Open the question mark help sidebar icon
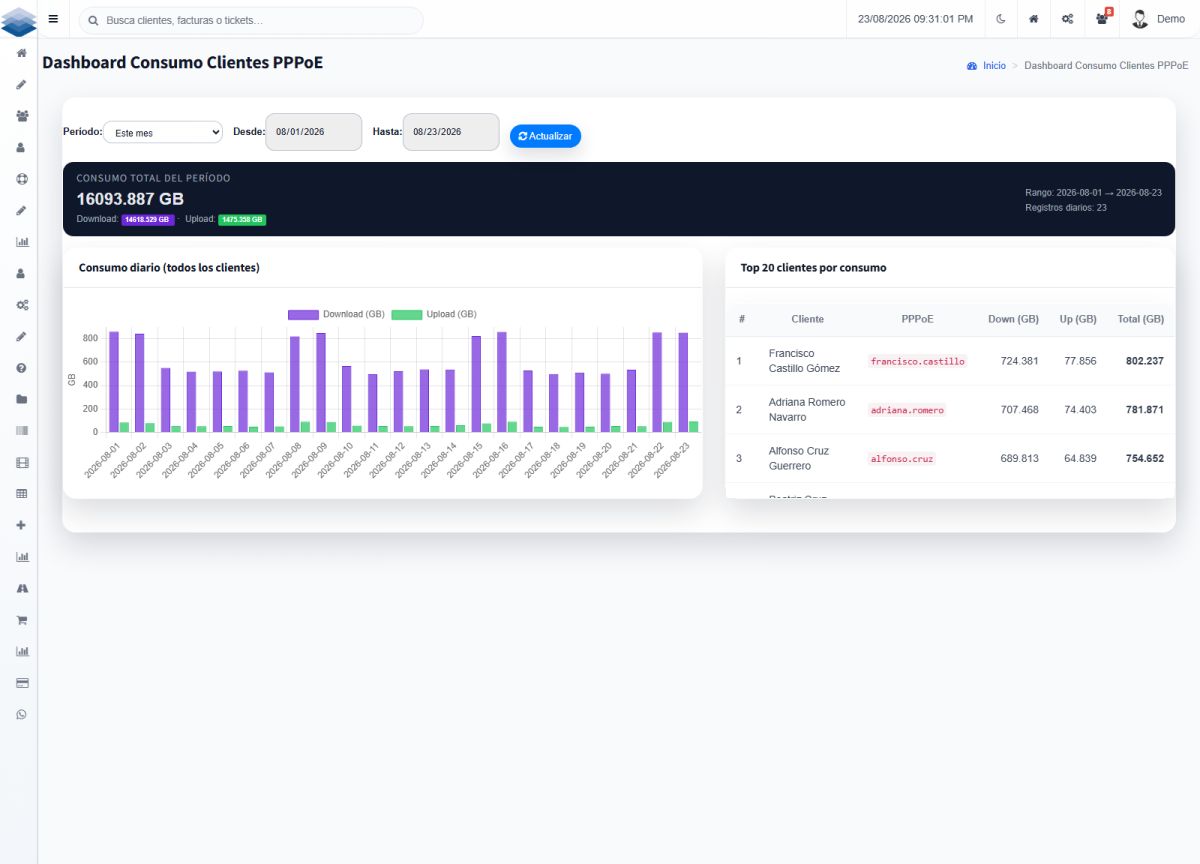This screenshot has width=1200, height=864. (22, 368)
